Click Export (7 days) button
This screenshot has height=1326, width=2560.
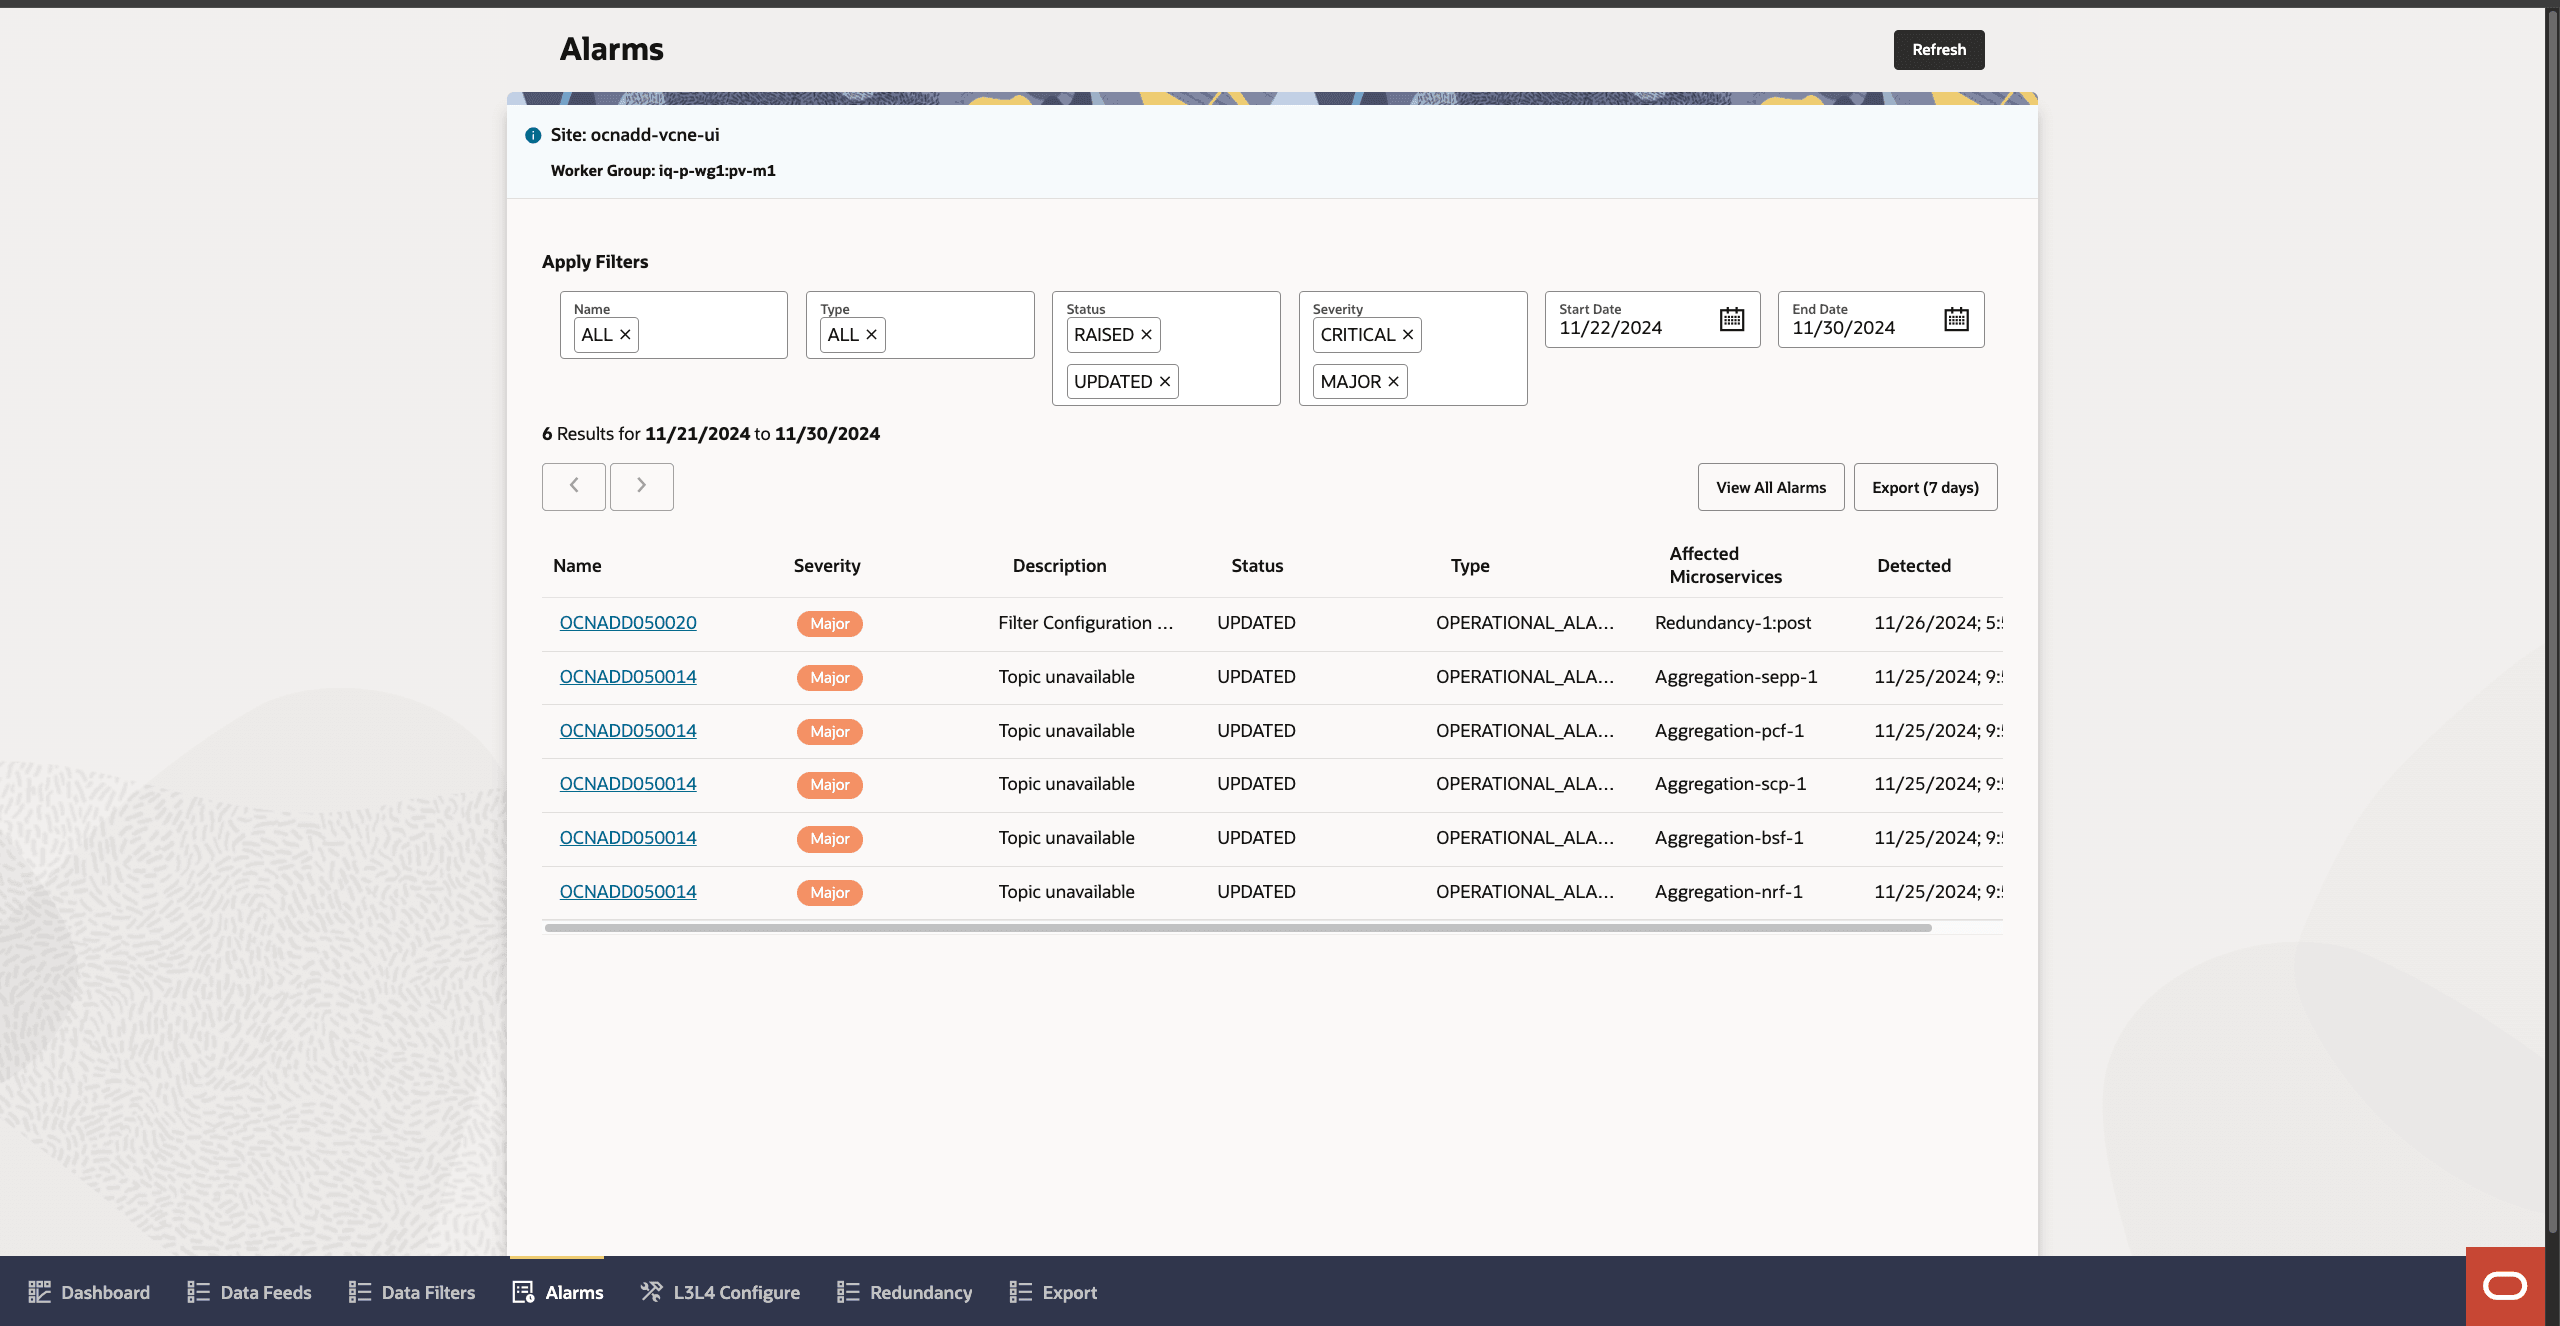[1925, 487]
